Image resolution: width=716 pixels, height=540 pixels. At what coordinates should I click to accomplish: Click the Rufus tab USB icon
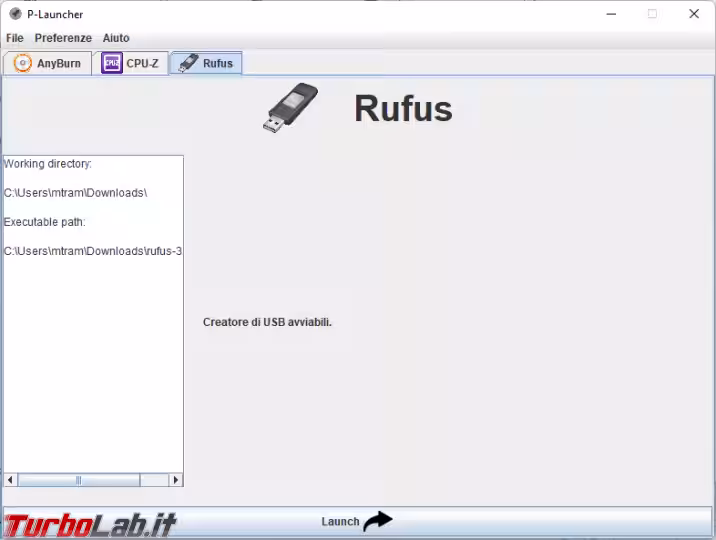click(188, 63)
